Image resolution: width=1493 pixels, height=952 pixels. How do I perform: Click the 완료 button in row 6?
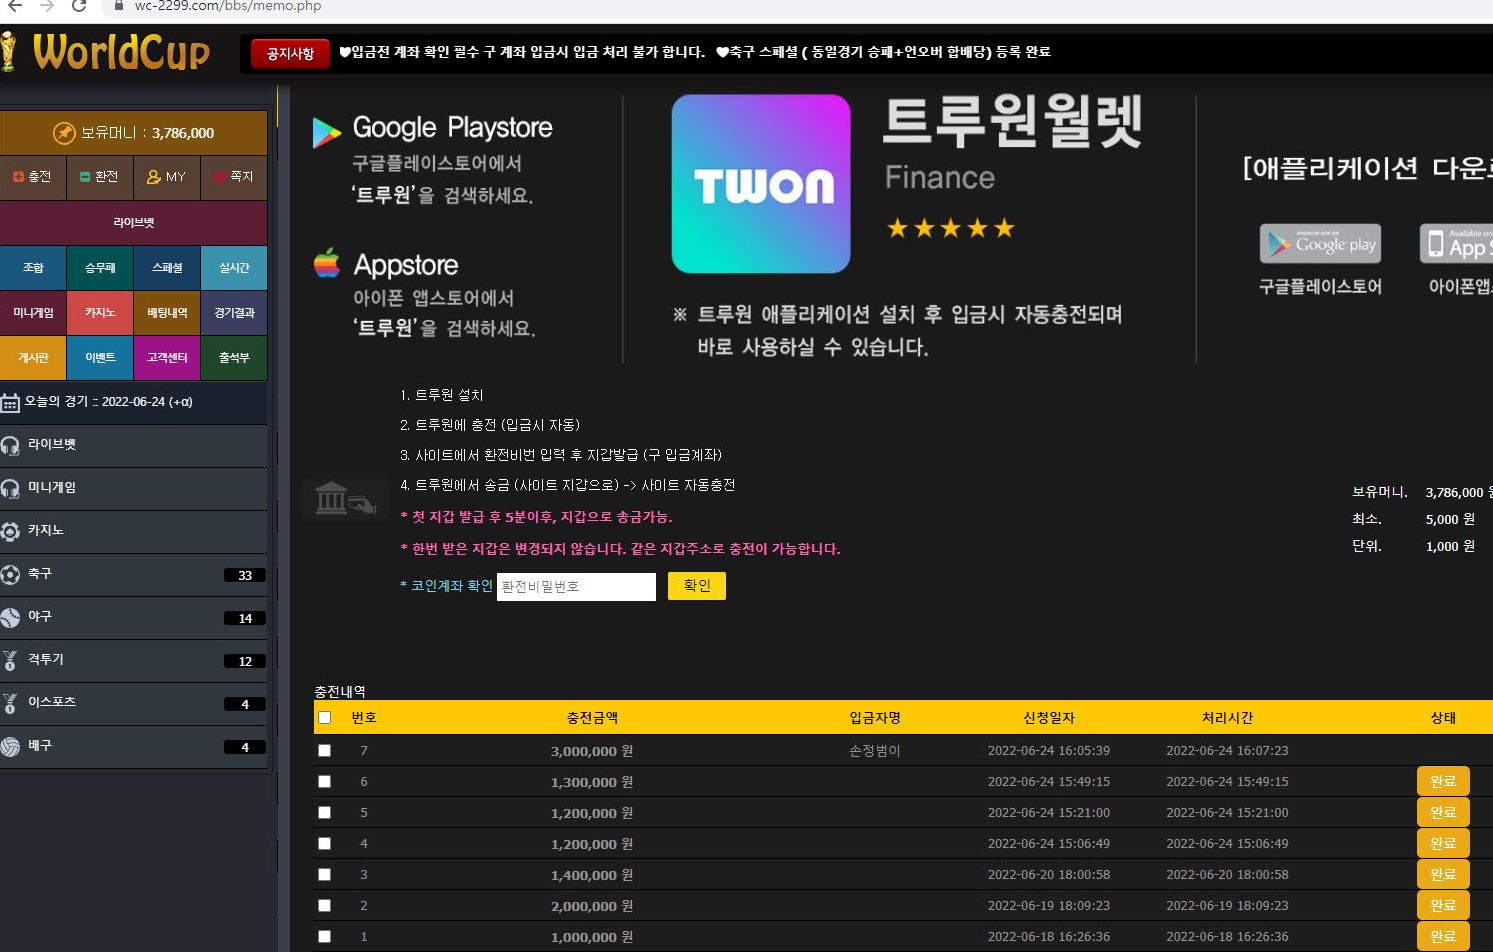coord(1443,781)
